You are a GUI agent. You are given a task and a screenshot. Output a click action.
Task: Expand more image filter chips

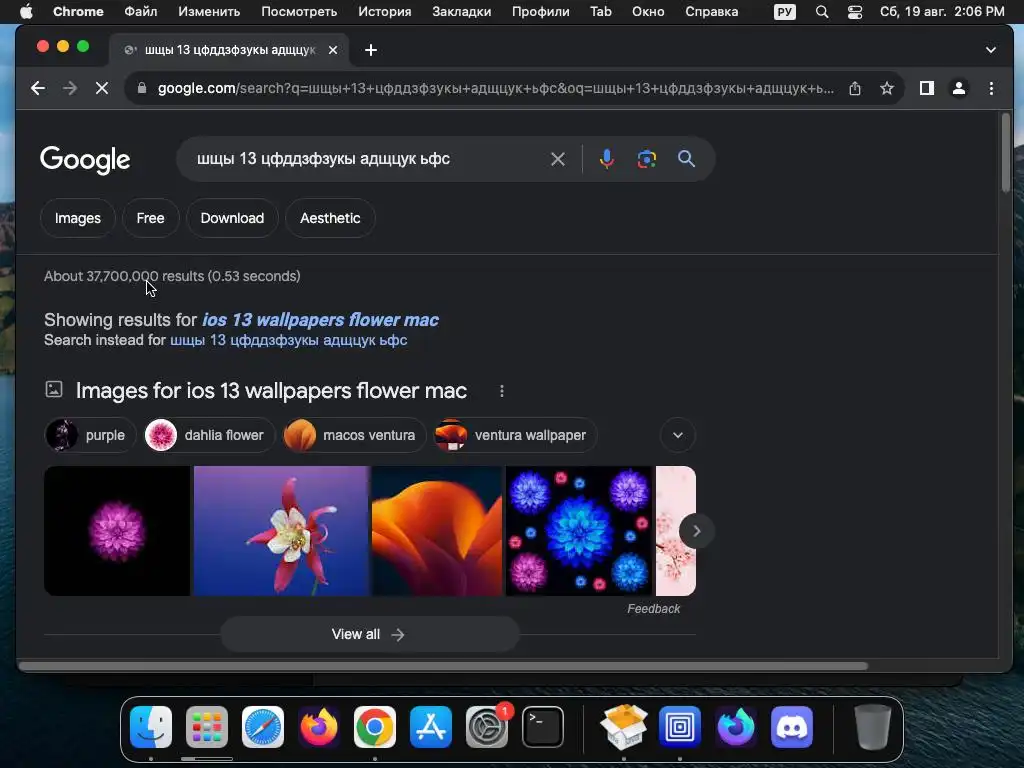pos(678,435)
